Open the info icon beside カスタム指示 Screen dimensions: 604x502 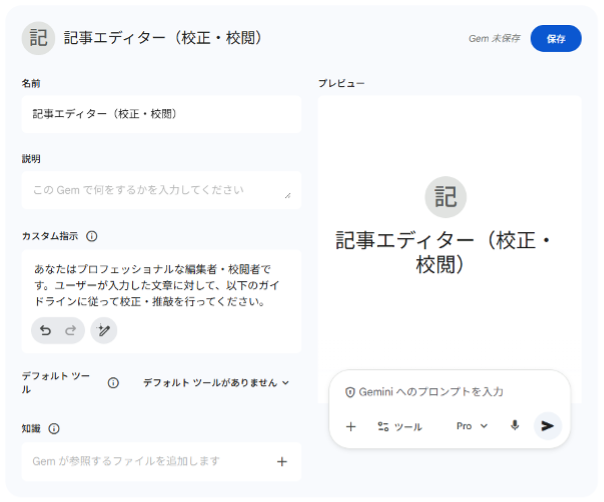tap(92, 236)
